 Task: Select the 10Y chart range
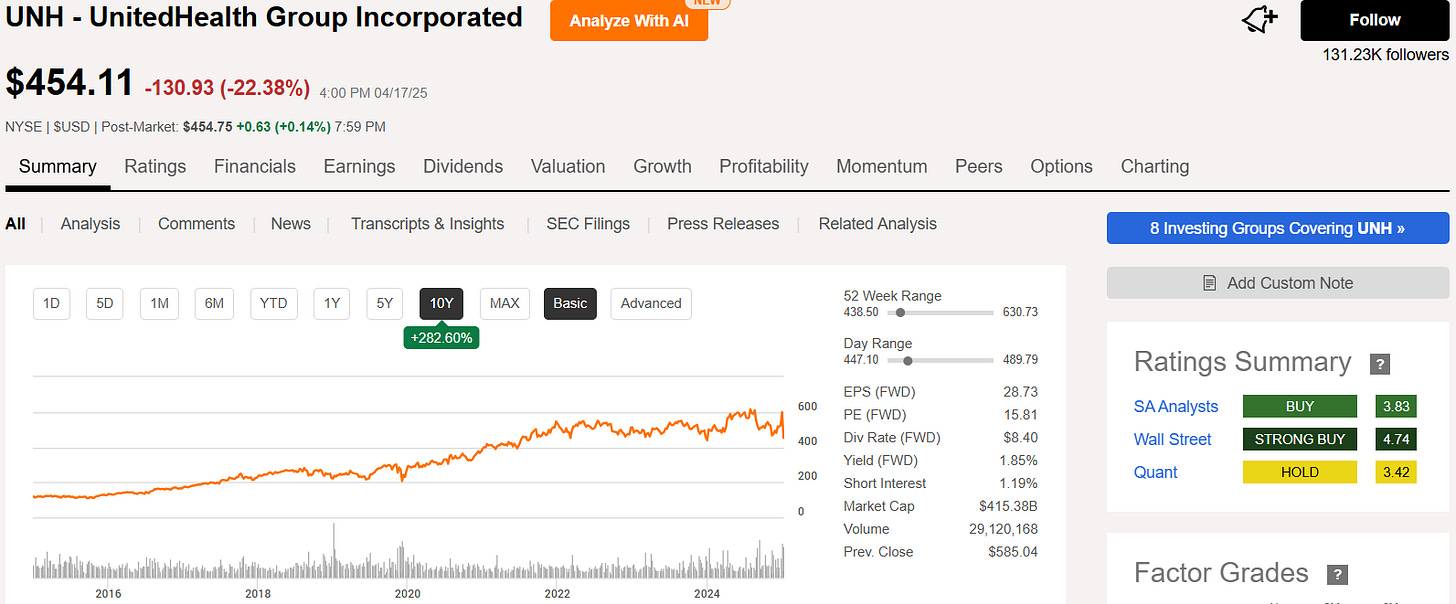(442, 303)
